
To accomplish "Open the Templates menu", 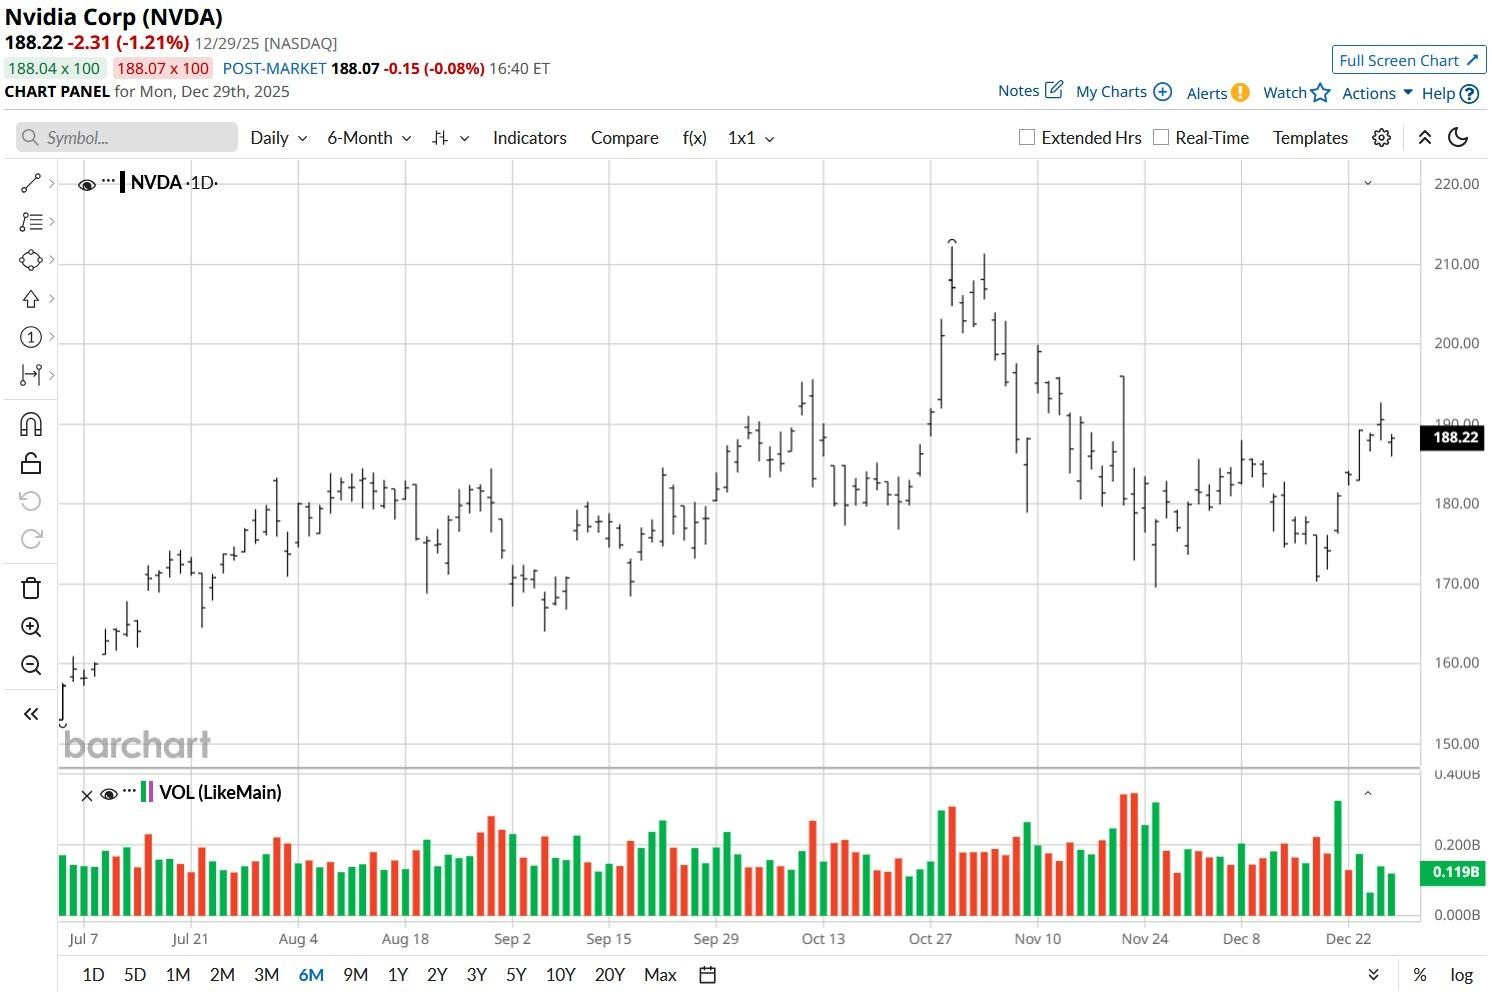I will [x=1310, y=138].
